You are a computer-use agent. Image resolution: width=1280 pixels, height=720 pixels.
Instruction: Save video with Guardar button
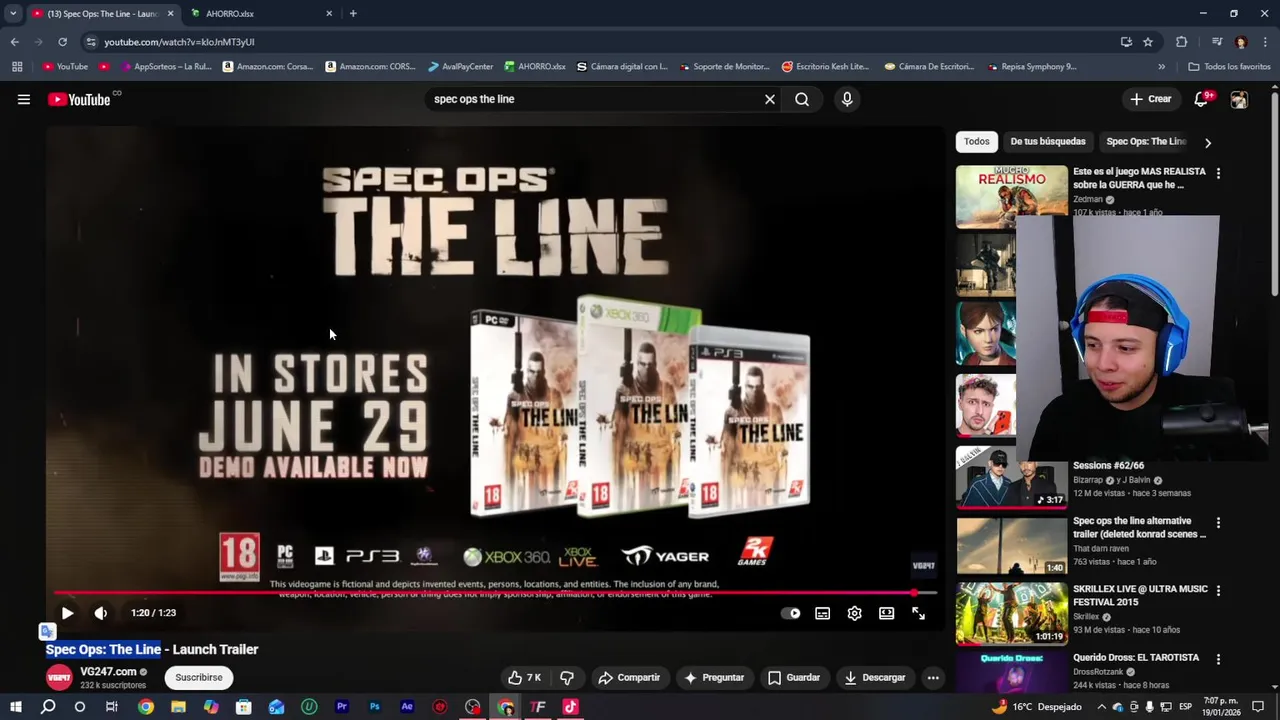coord(794,677)
